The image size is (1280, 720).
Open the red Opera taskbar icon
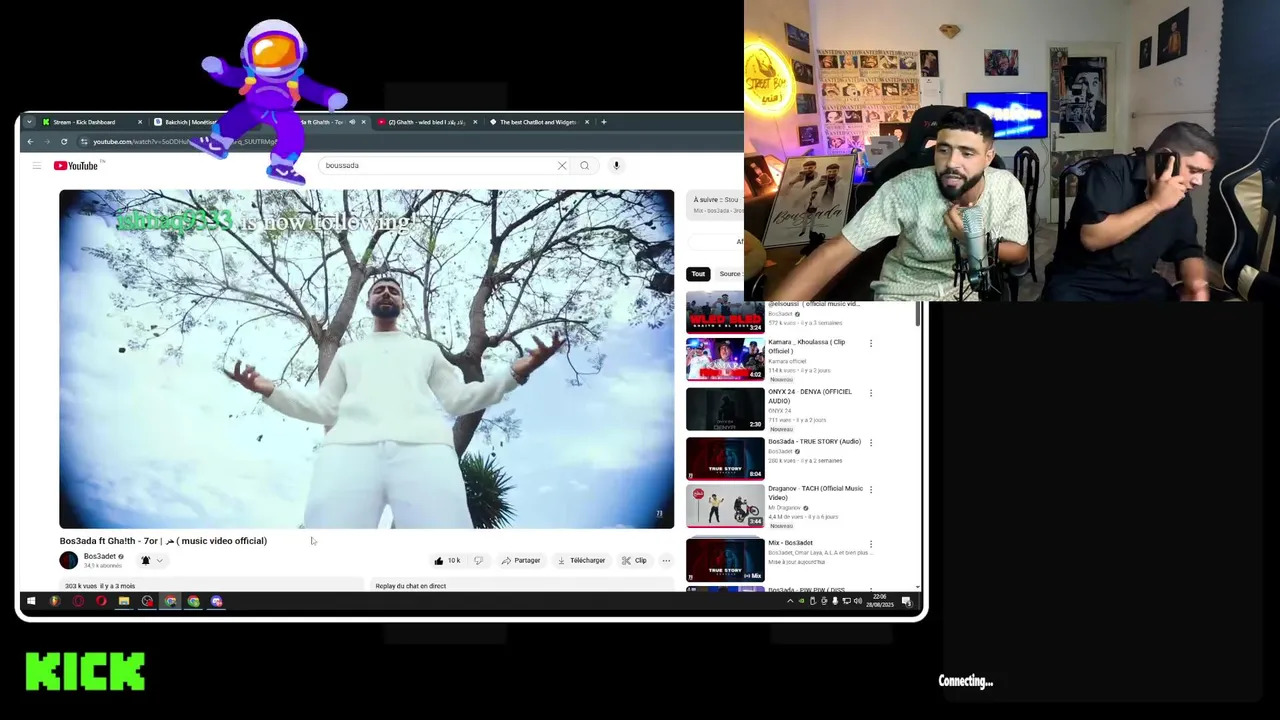(x=101, y=601)
